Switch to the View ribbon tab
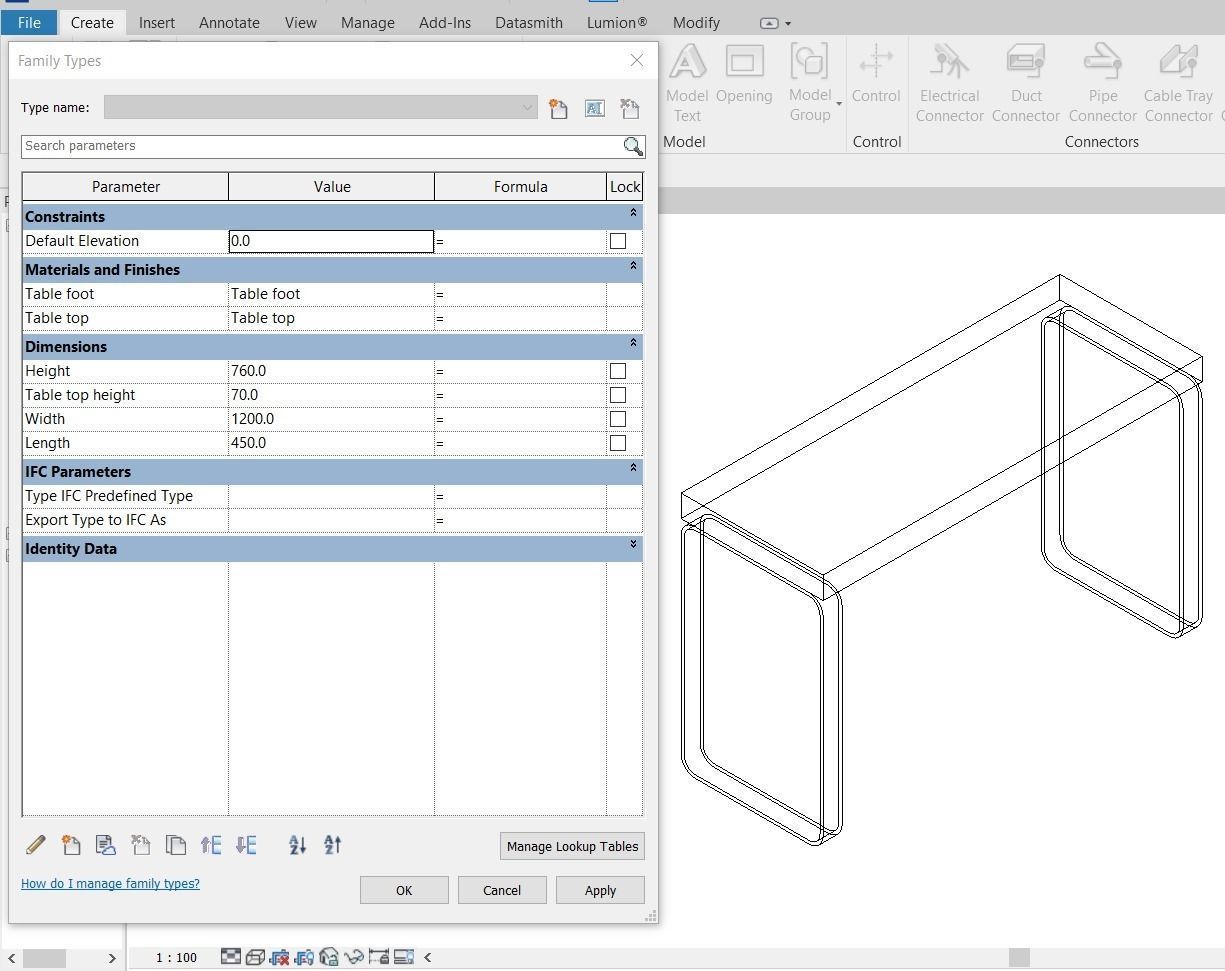Screen dimensions: 1225x971 click(300, 22)
